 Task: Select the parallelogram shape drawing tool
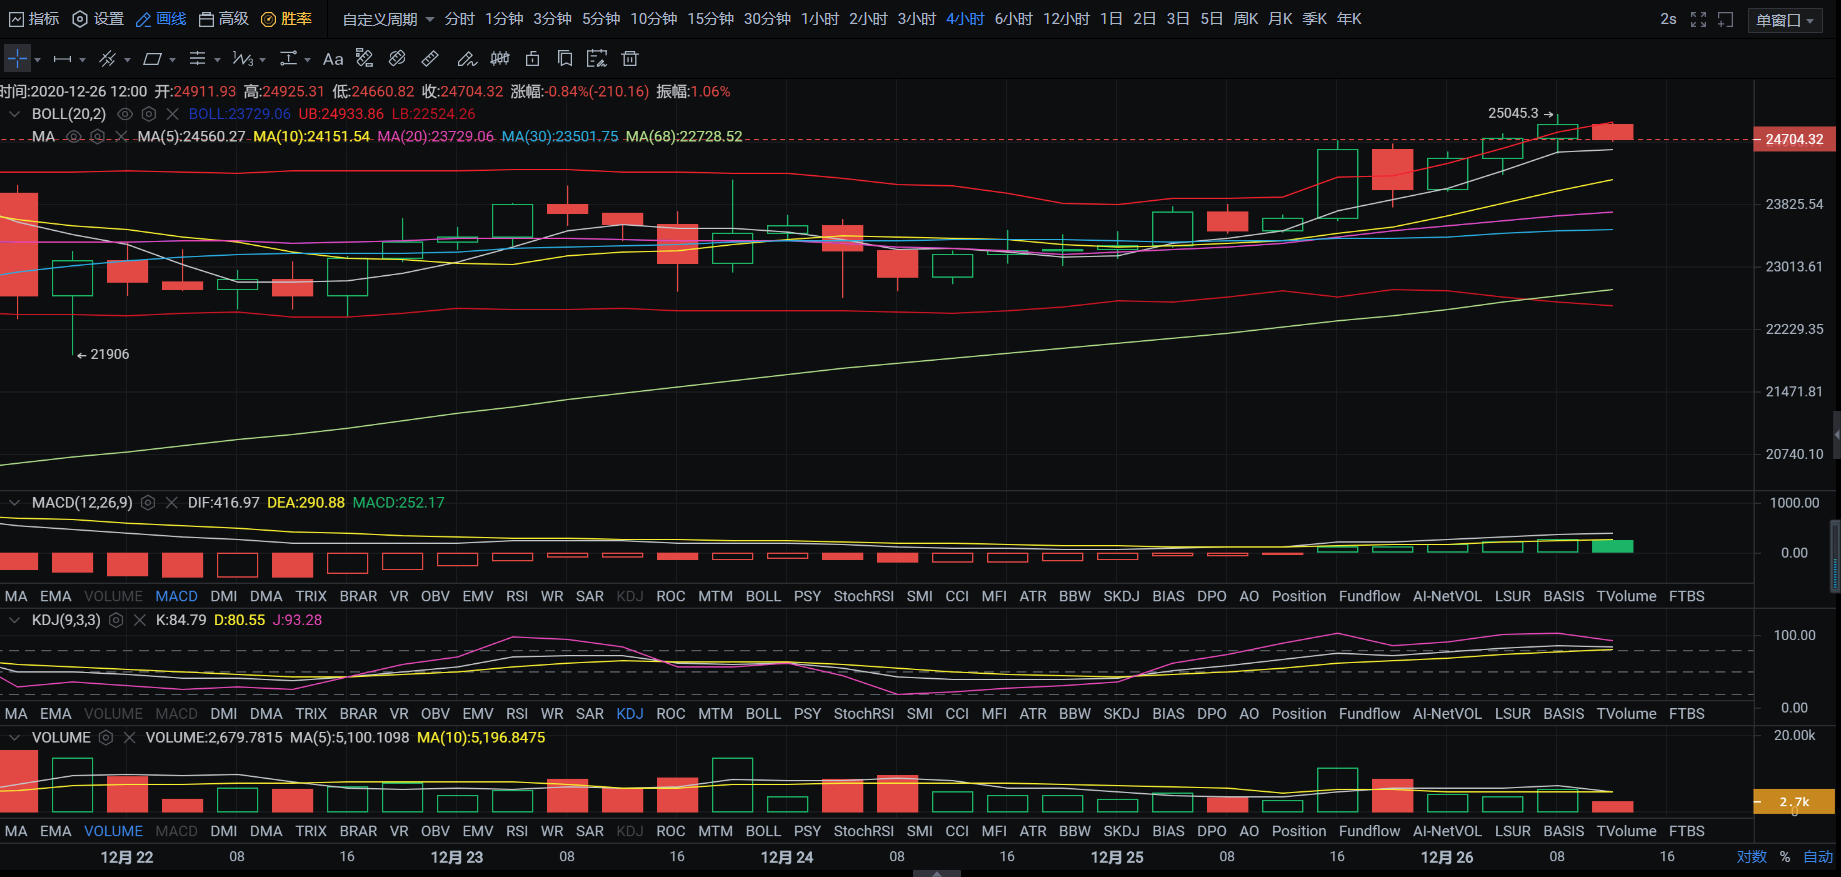click(x=152, y=59)
